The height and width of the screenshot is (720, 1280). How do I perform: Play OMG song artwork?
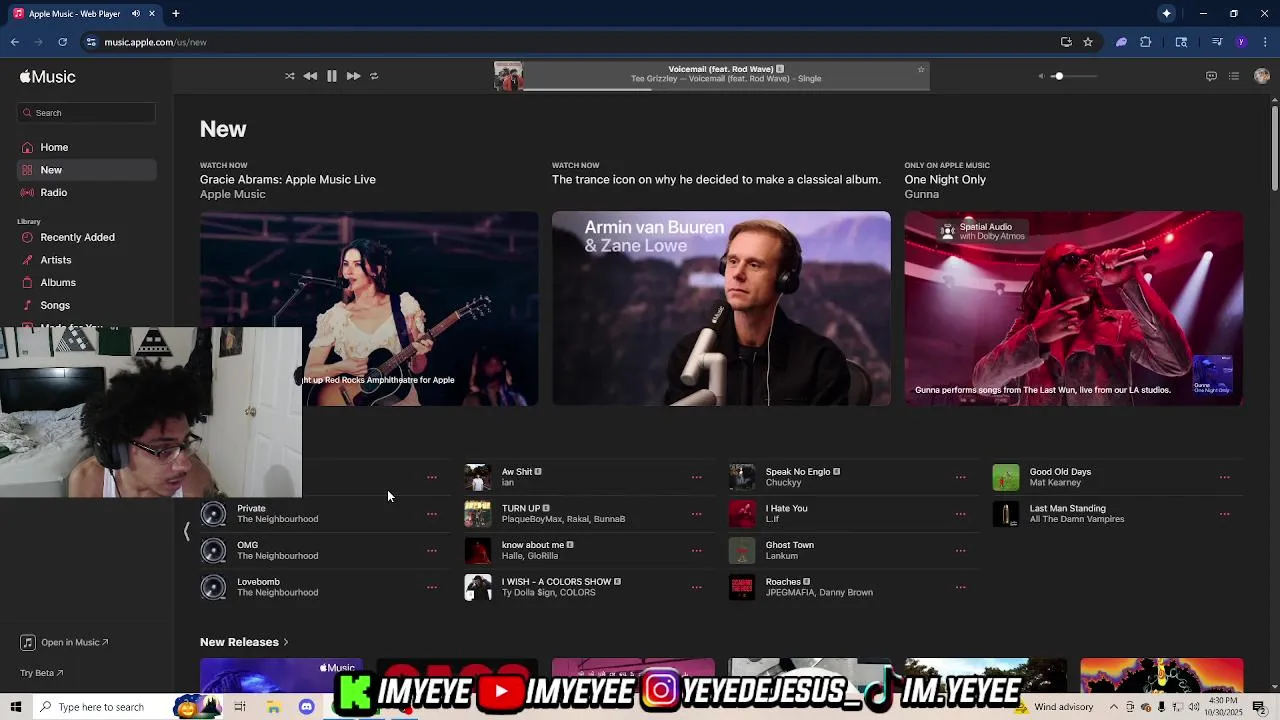213,551
